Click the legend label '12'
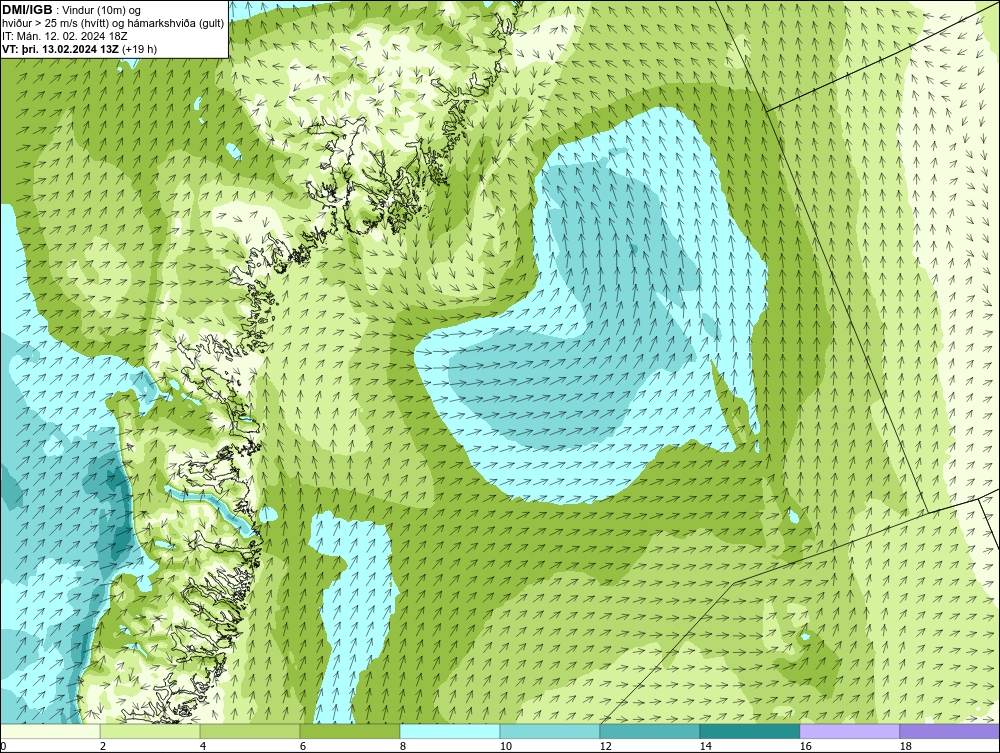The height and width of the screenshot is (753, 1000). pyautogui.click(x=606, y=746)
